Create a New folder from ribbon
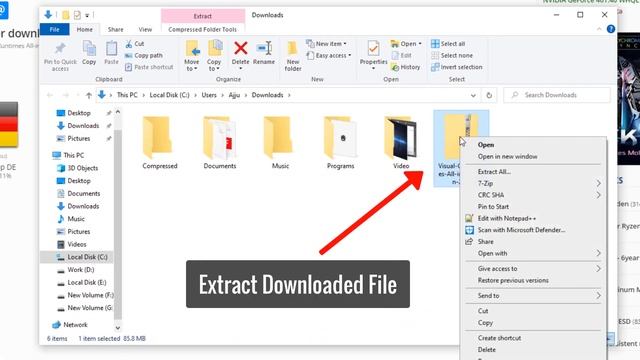Viewport: 640px width, 360px height. point(293,56)
